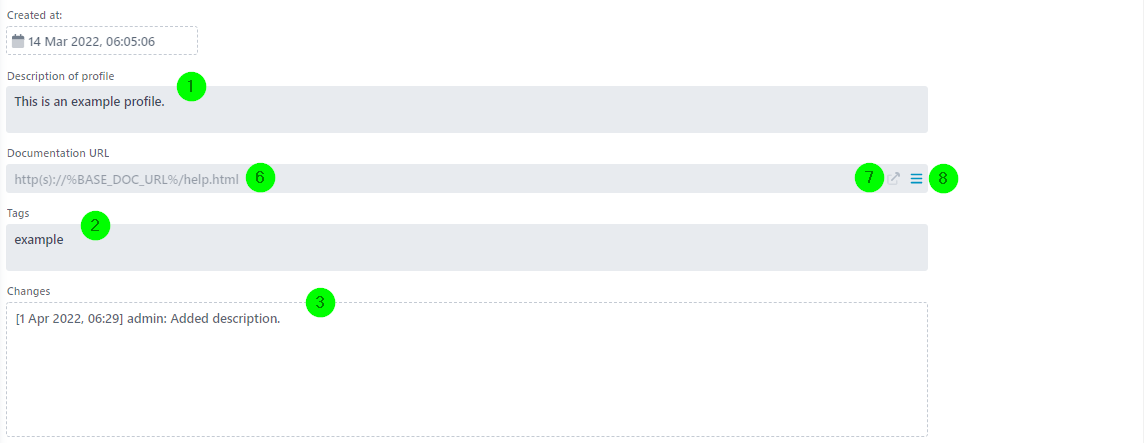Click green annotation marker number 1
The width and height of the screenshot is (1144, 443).
pyautogui.click(x=191, y=87)
